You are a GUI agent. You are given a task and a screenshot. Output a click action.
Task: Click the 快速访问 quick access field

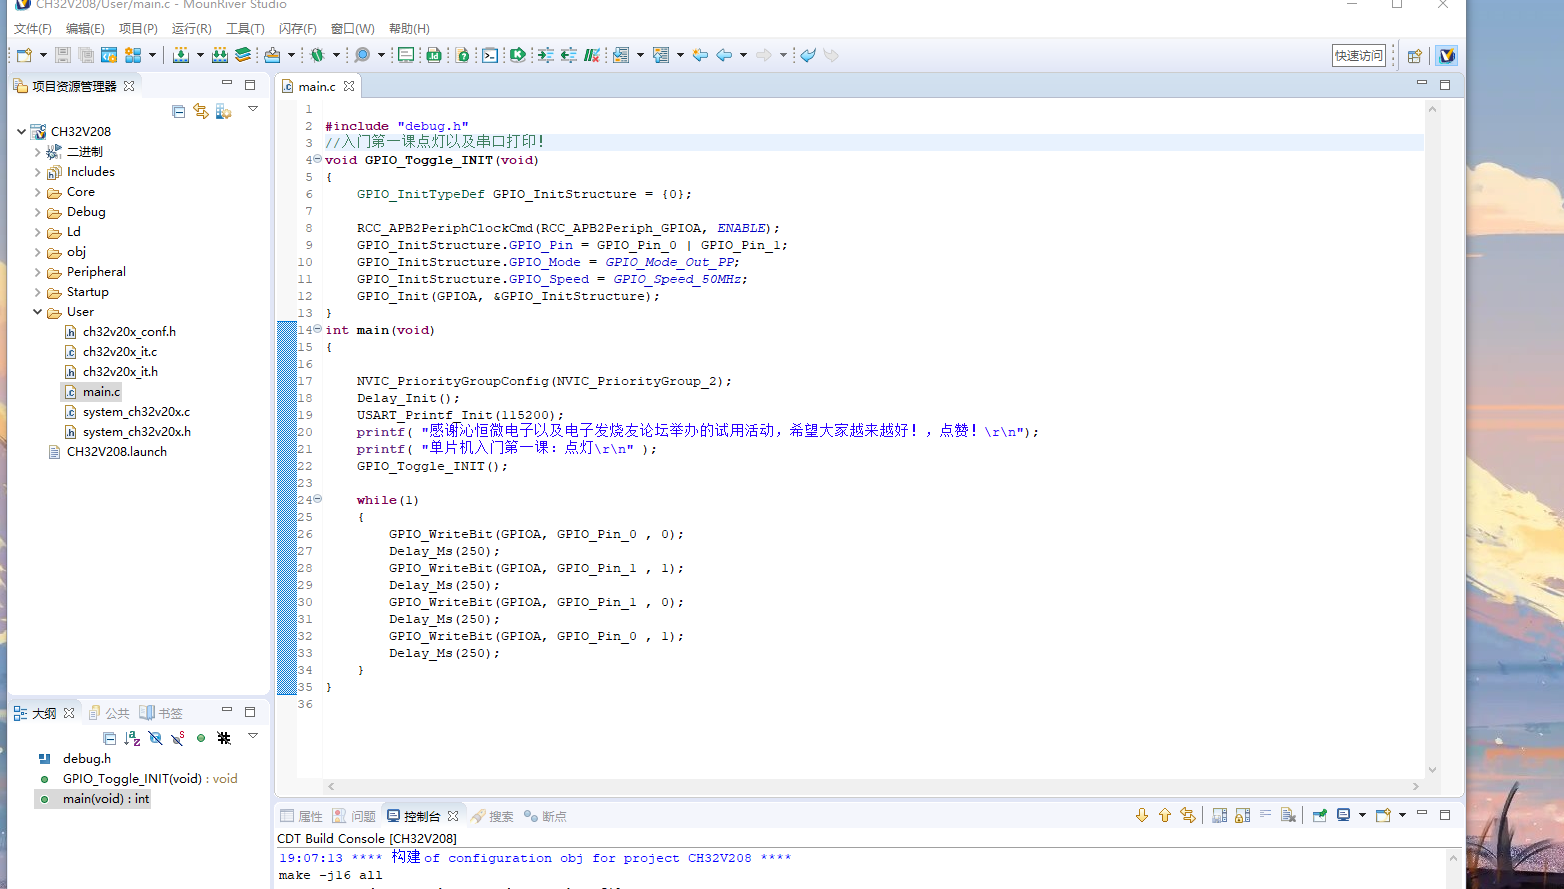click(x=1359, y=56)
